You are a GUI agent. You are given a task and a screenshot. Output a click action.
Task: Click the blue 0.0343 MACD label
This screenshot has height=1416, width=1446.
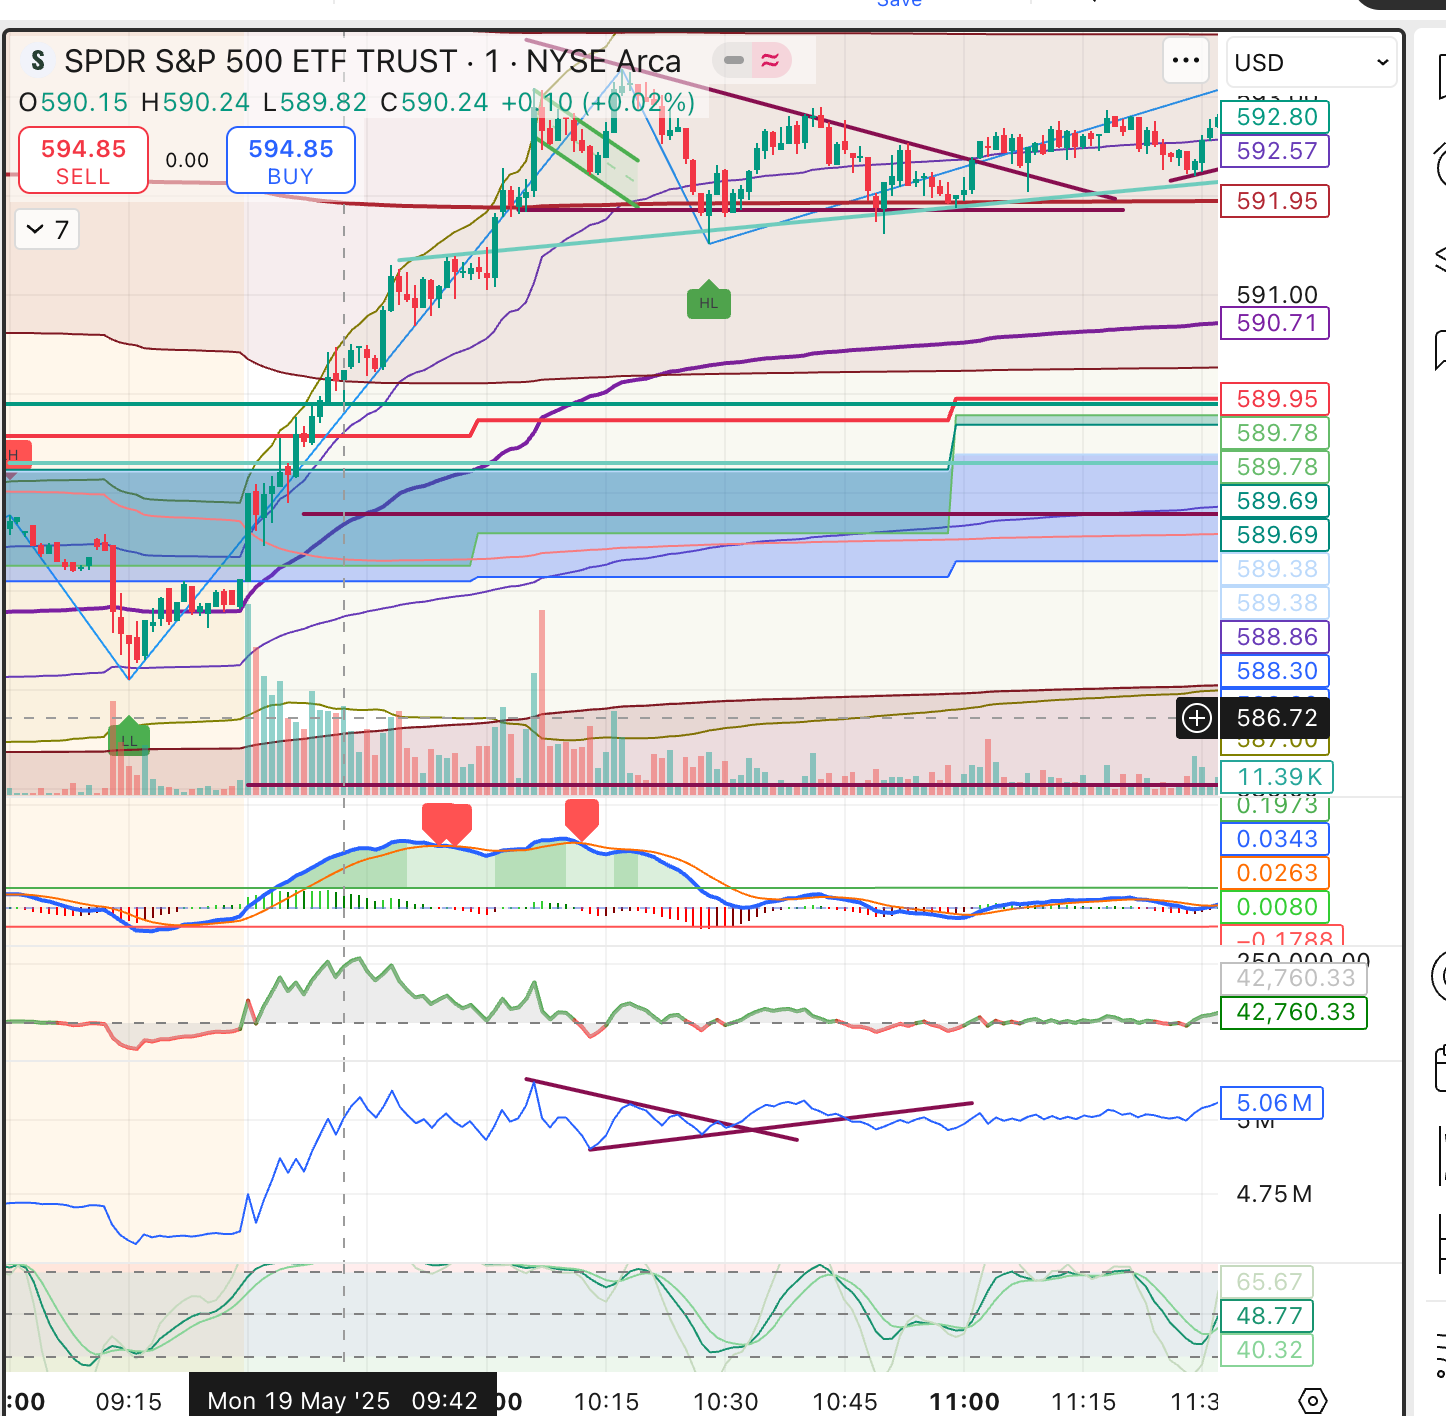coord(1276,839)
